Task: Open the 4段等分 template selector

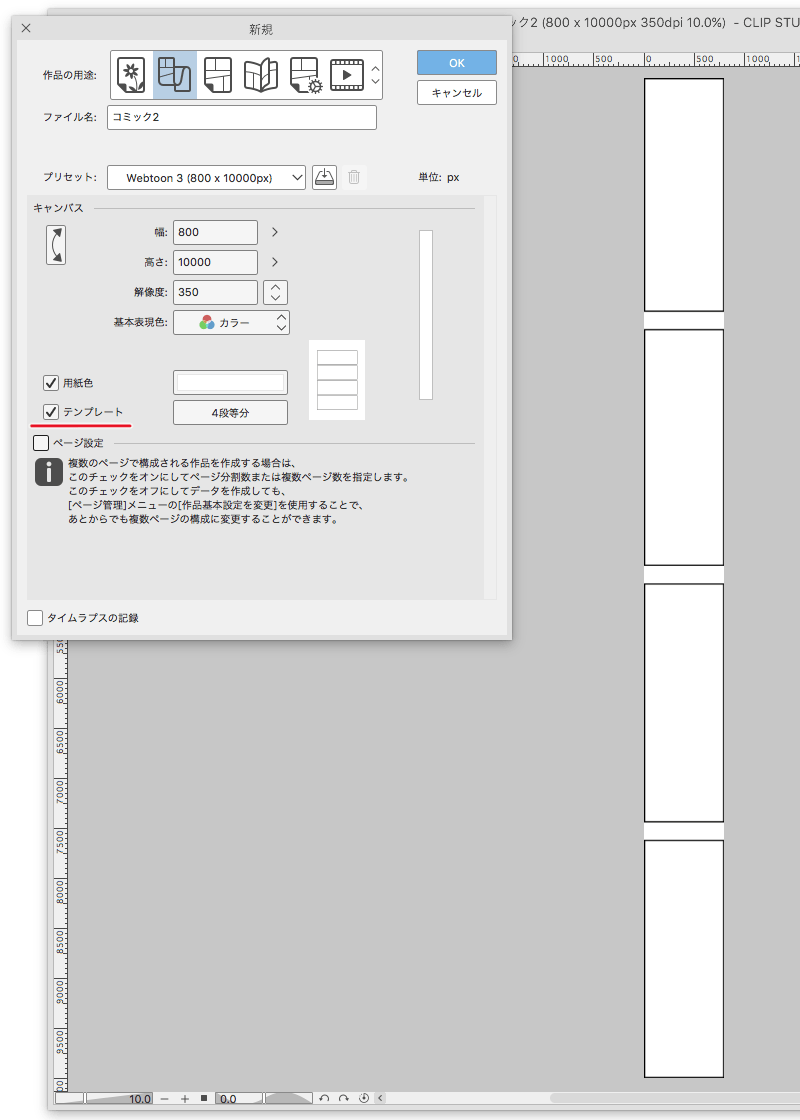Action: click(231, 412)
